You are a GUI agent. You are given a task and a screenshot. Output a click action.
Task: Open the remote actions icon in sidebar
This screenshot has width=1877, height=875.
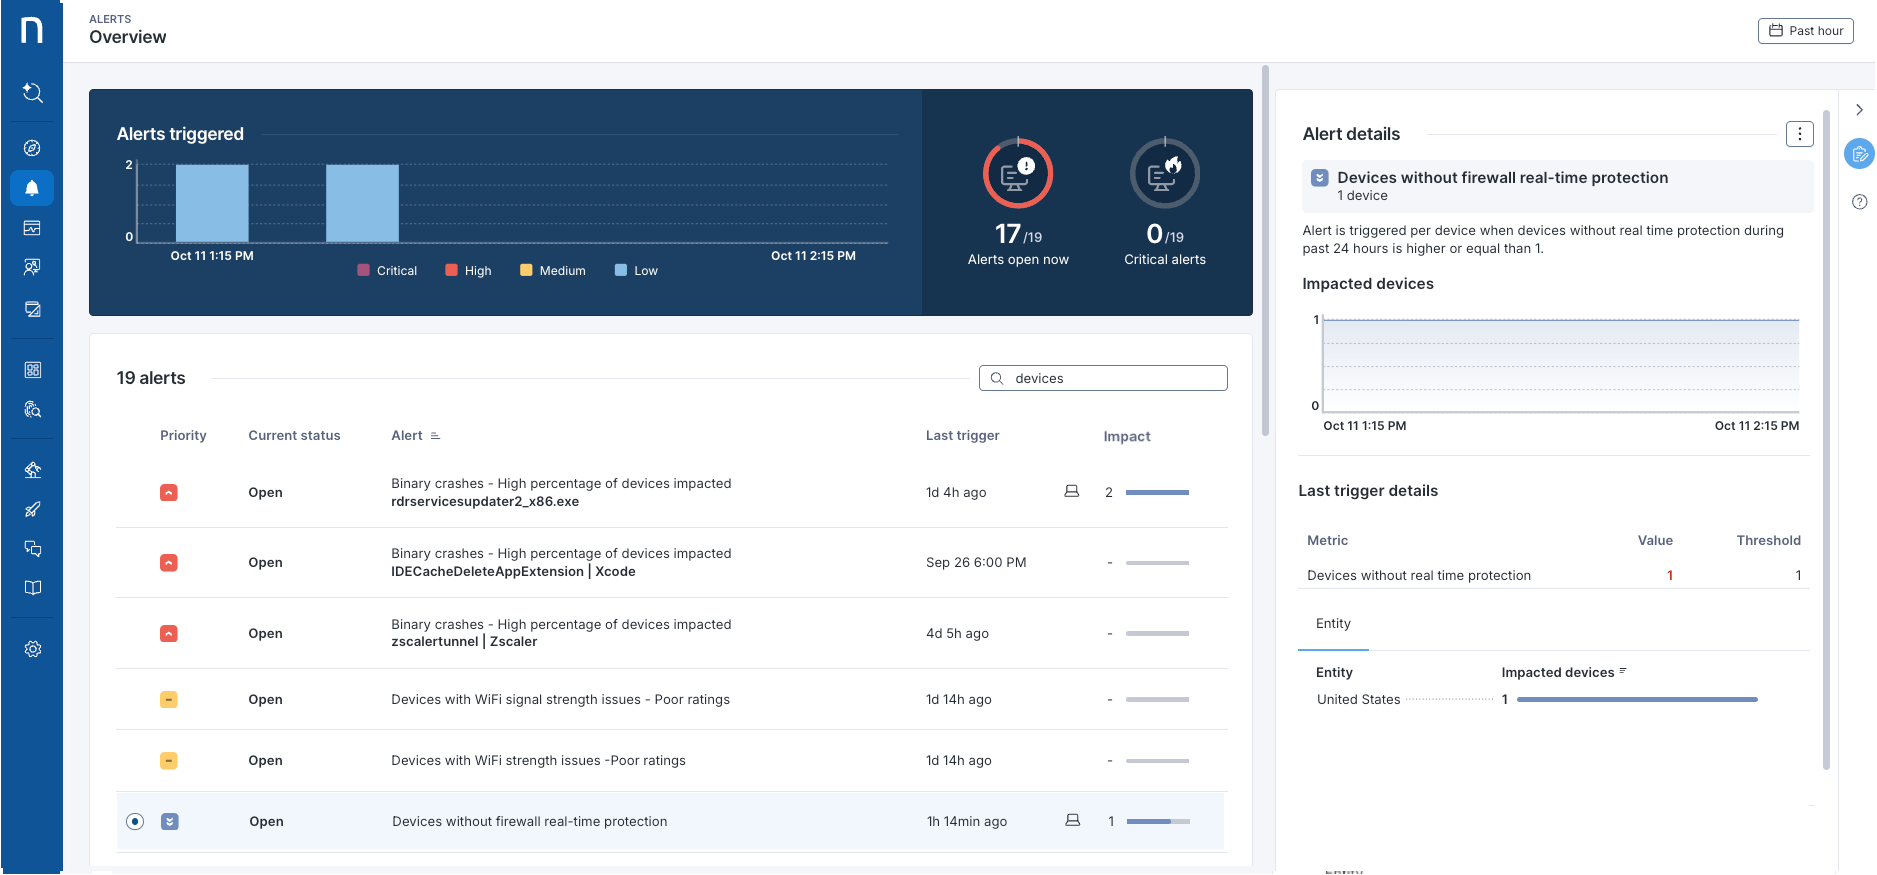tap(32, 470)
